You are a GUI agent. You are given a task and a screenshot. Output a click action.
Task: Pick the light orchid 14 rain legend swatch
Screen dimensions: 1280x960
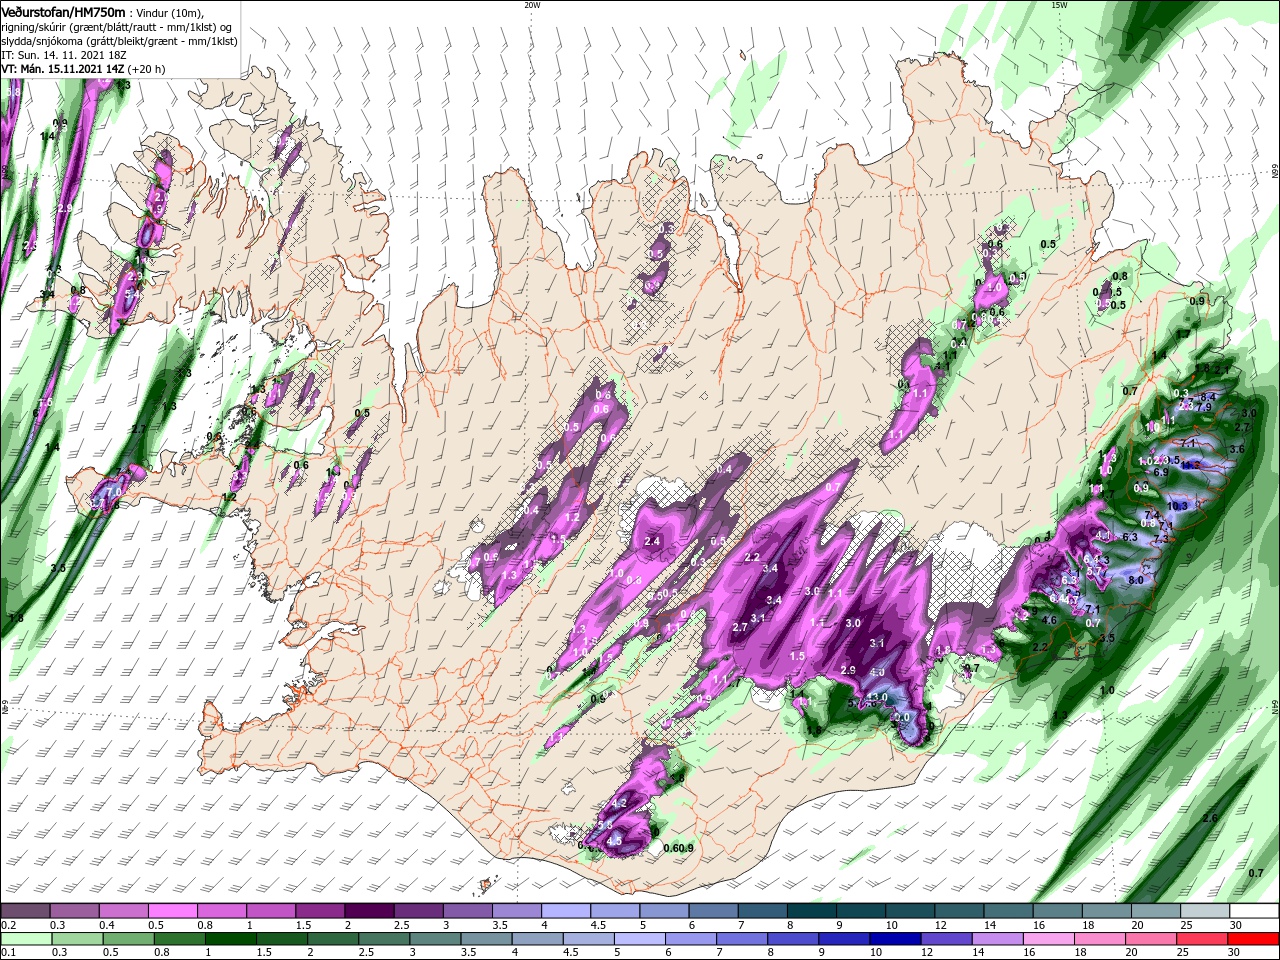[x=998, y=939]
